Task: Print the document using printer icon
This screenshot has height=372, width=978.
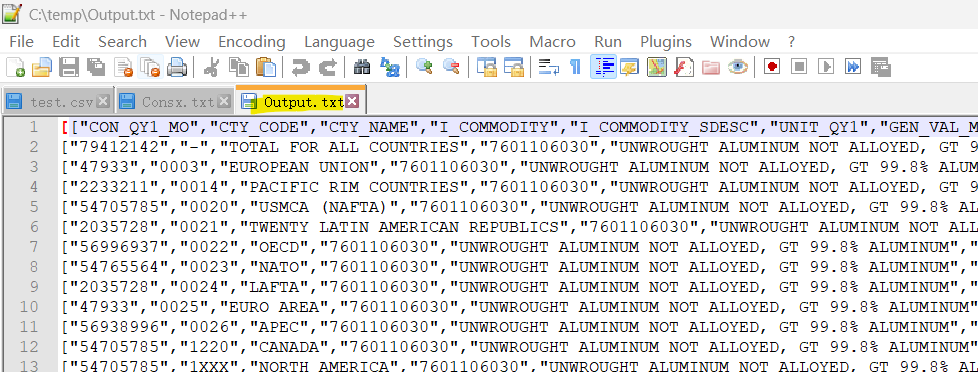Action: (x=177, y=67)
